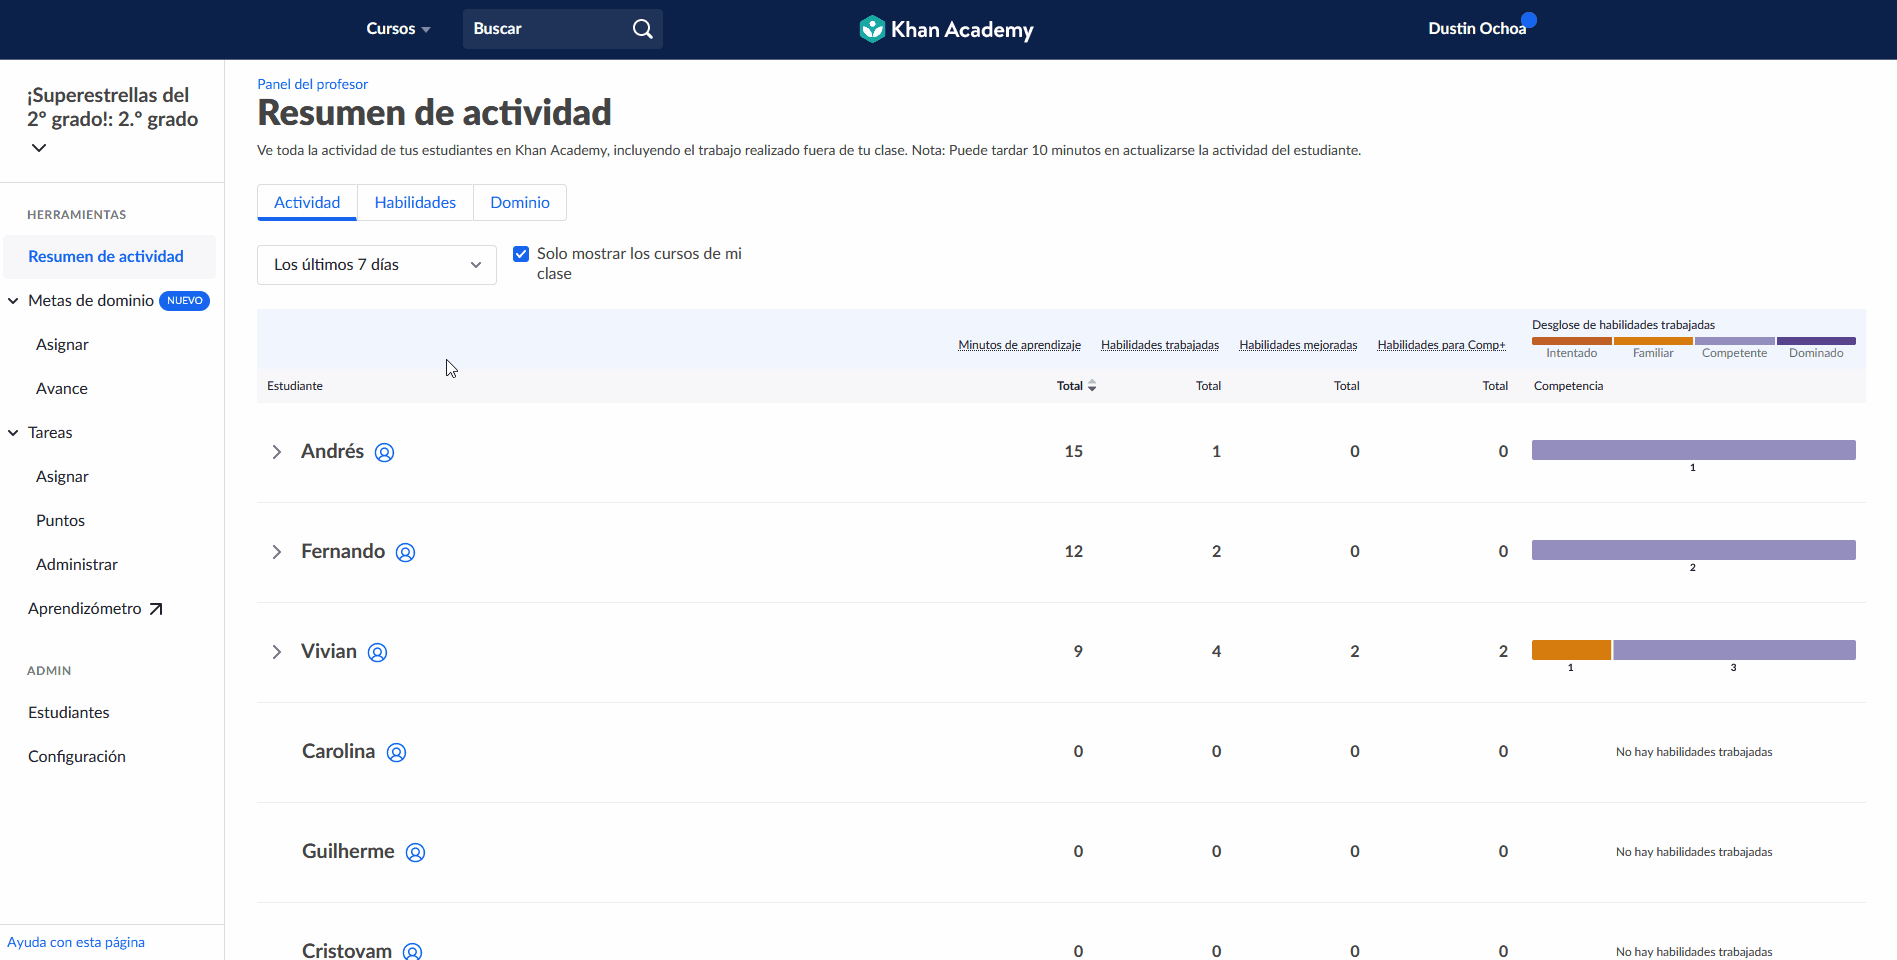Open Puntos under Tareas
This screenshot has width=1897, height=960.
pyautogui.click(x=60, y=521)
